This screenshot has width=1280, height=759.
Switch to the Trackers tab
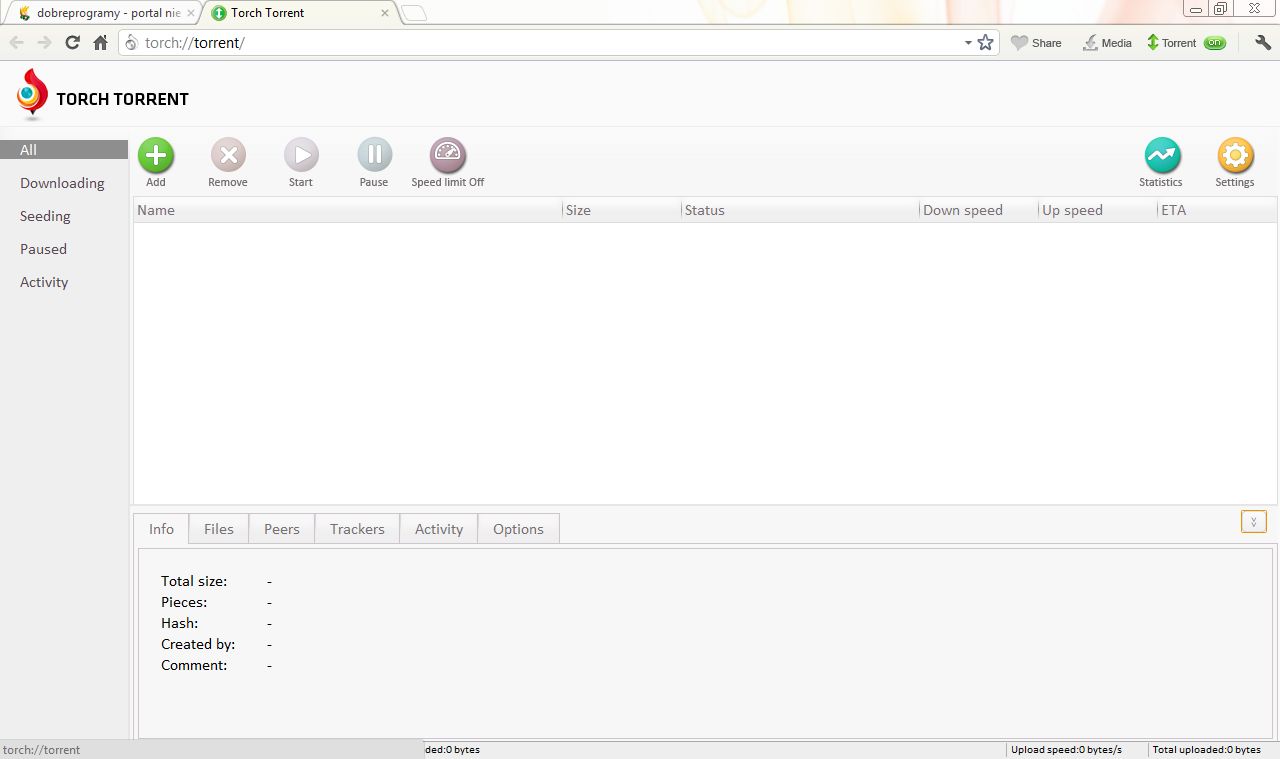[x=357, y=529]
